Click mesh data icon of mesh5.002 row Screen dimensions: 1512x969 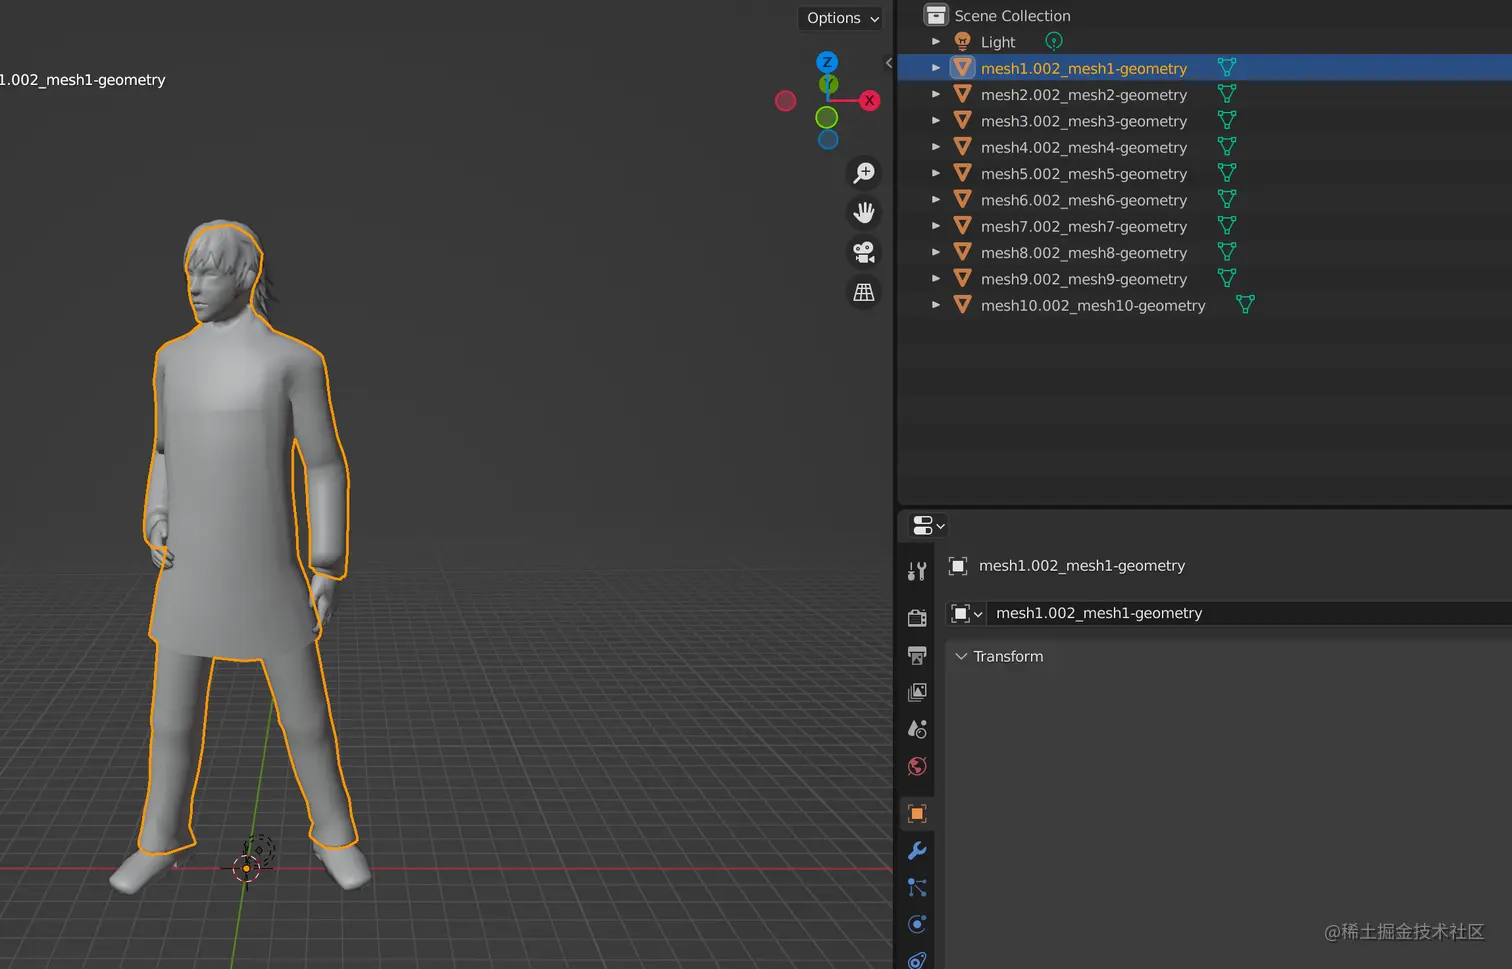[x=1227, y=172]
